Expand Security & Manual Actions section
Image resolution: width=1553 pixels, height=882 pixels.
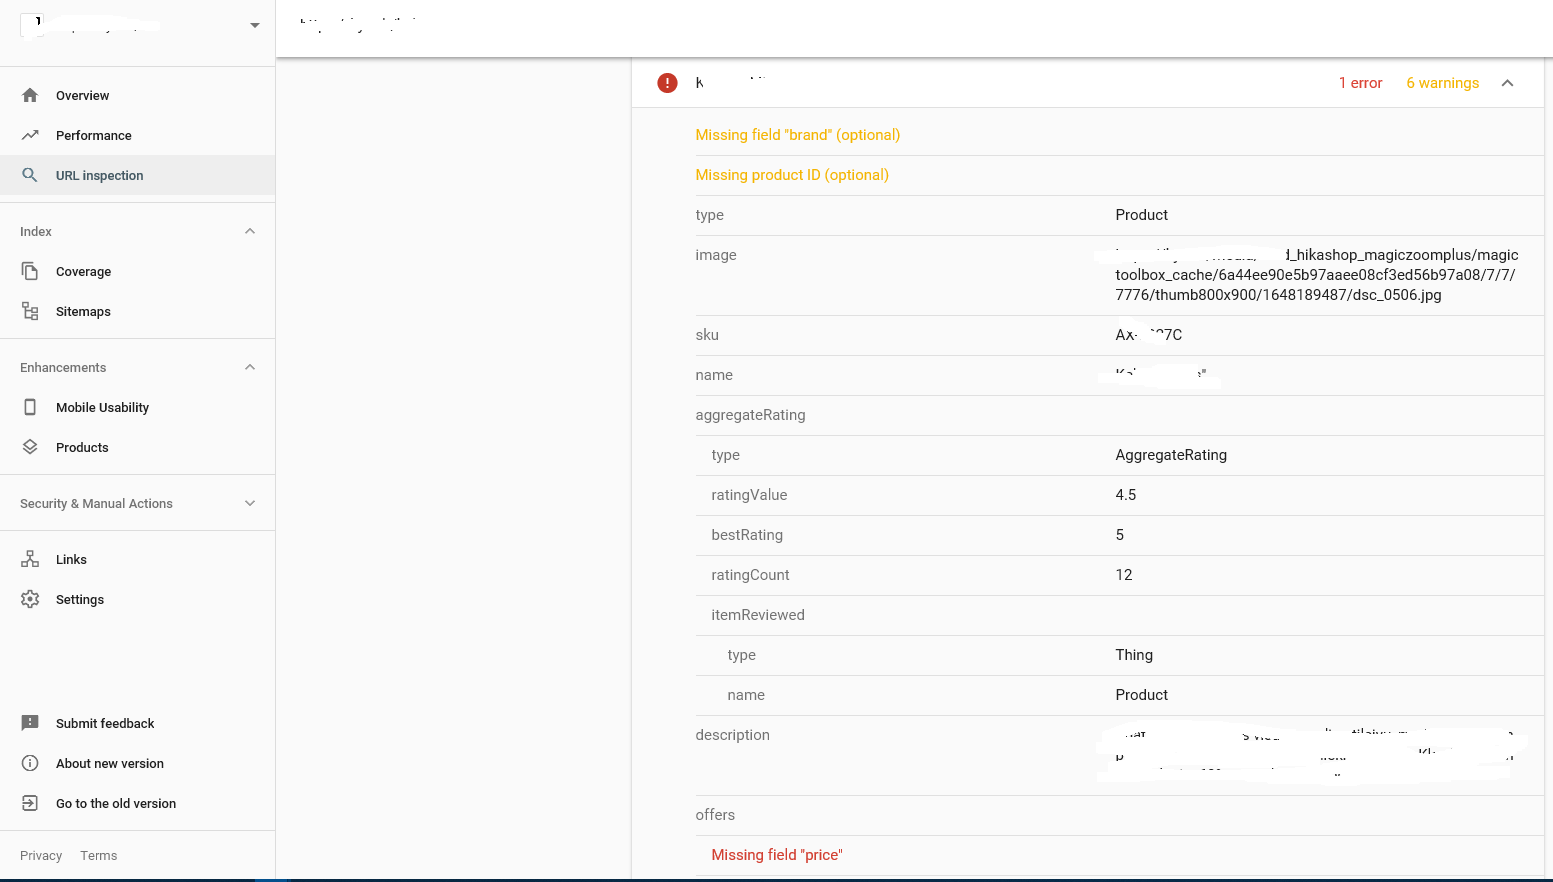click(250, 503)
